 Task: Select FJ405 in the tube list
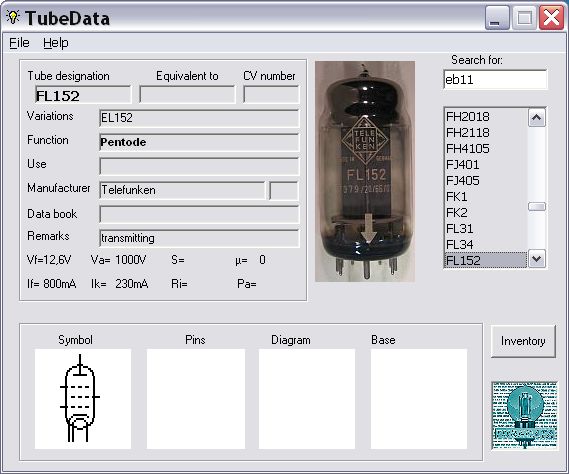click(x=486, y=180)
